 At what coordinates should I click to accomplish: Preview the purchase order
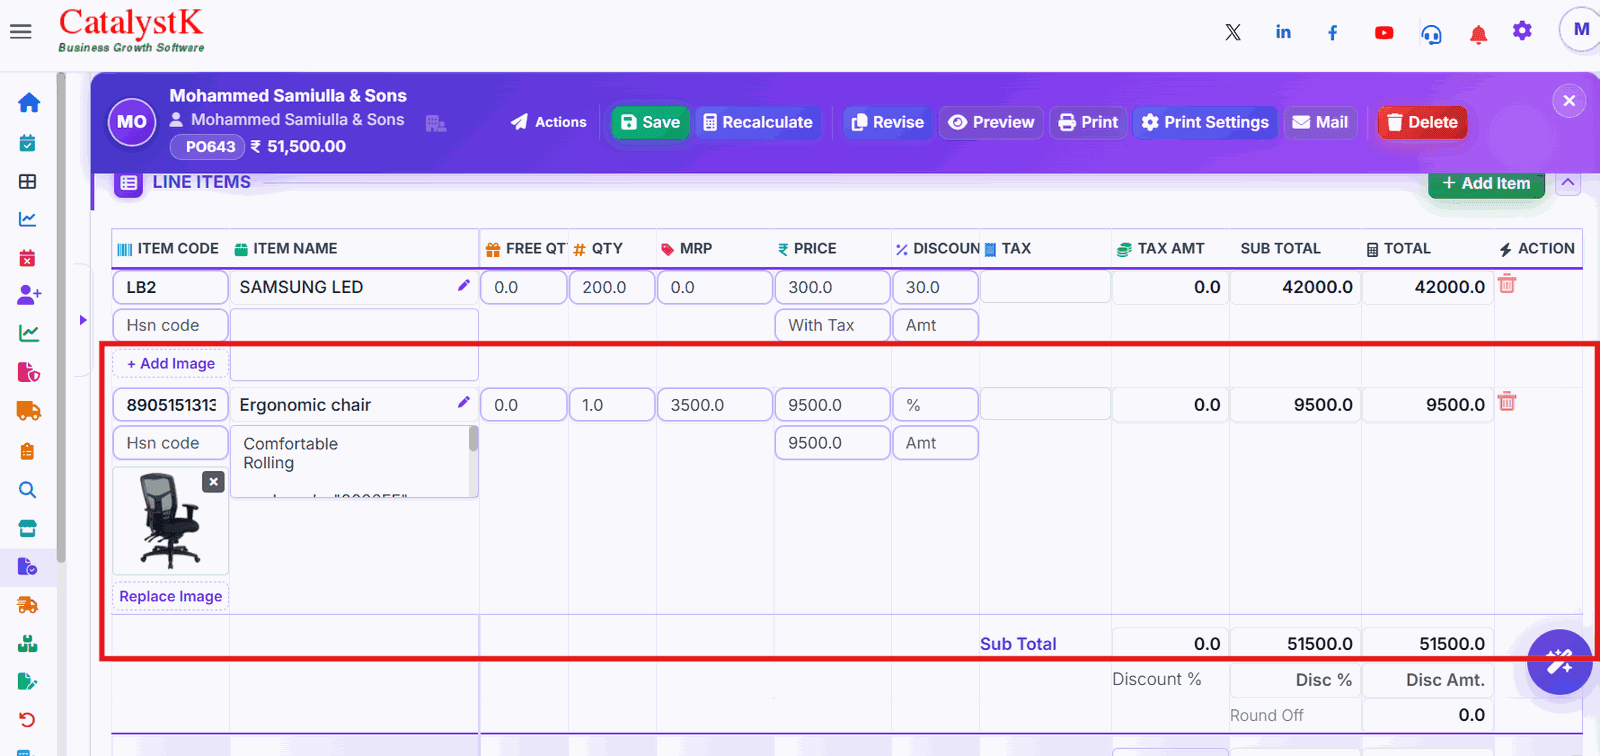tap(991, 122)
